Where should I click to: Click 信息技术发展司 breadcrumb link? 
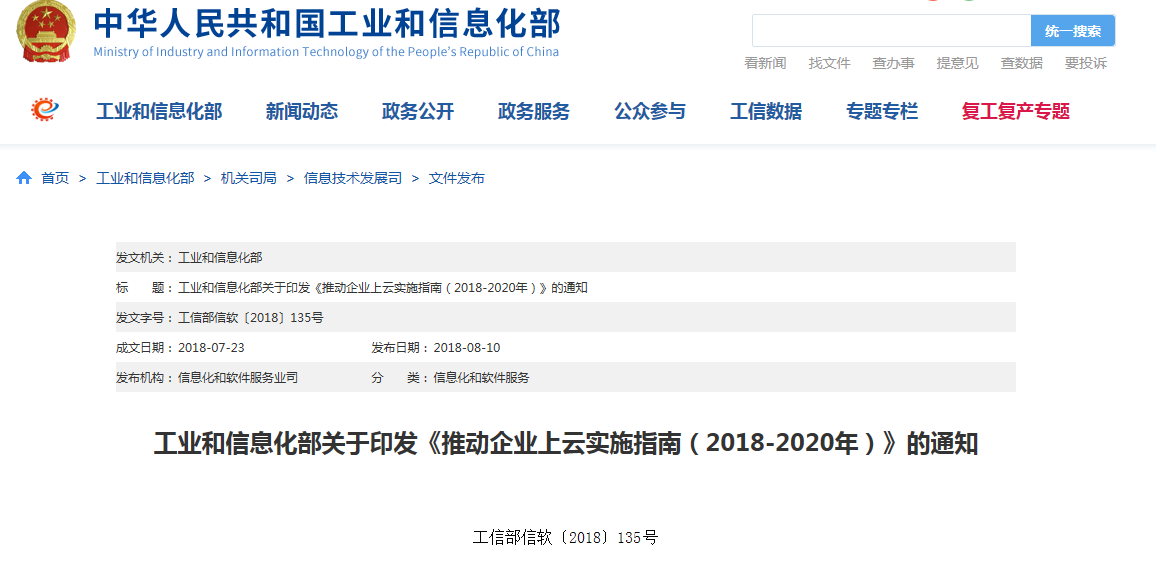[x=353, y=178]
